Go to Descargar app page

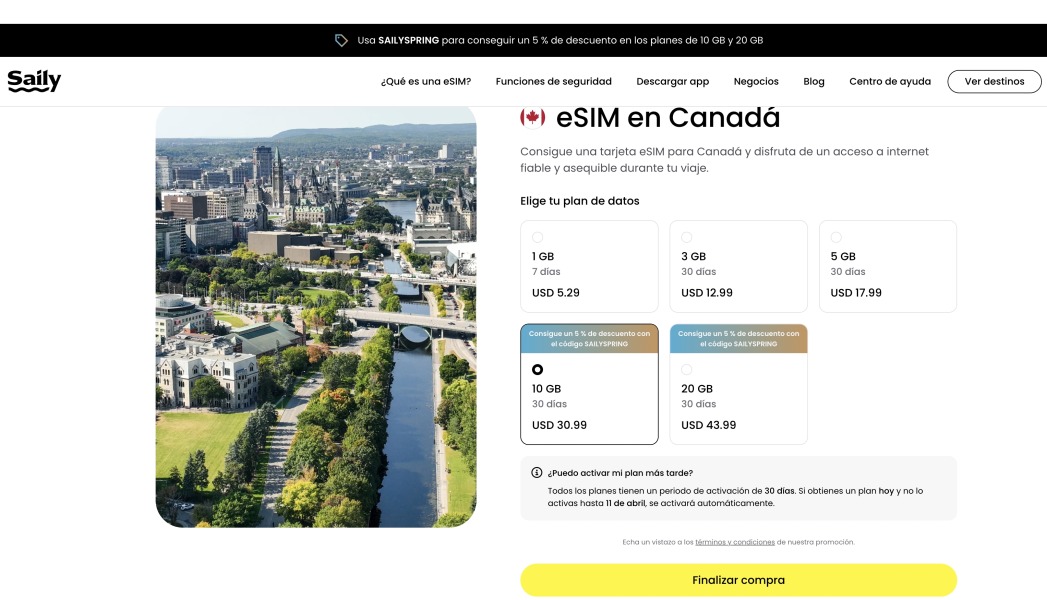(x=672, y=81)
